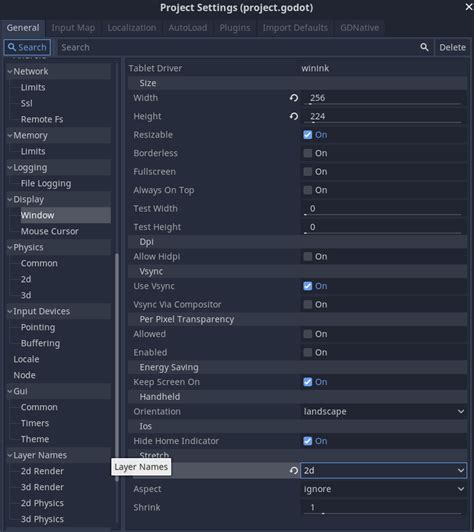Open the Orientation landscape dropdown
Image resolution: width=474 pixels, height=532 pixels.
(383, 412)
